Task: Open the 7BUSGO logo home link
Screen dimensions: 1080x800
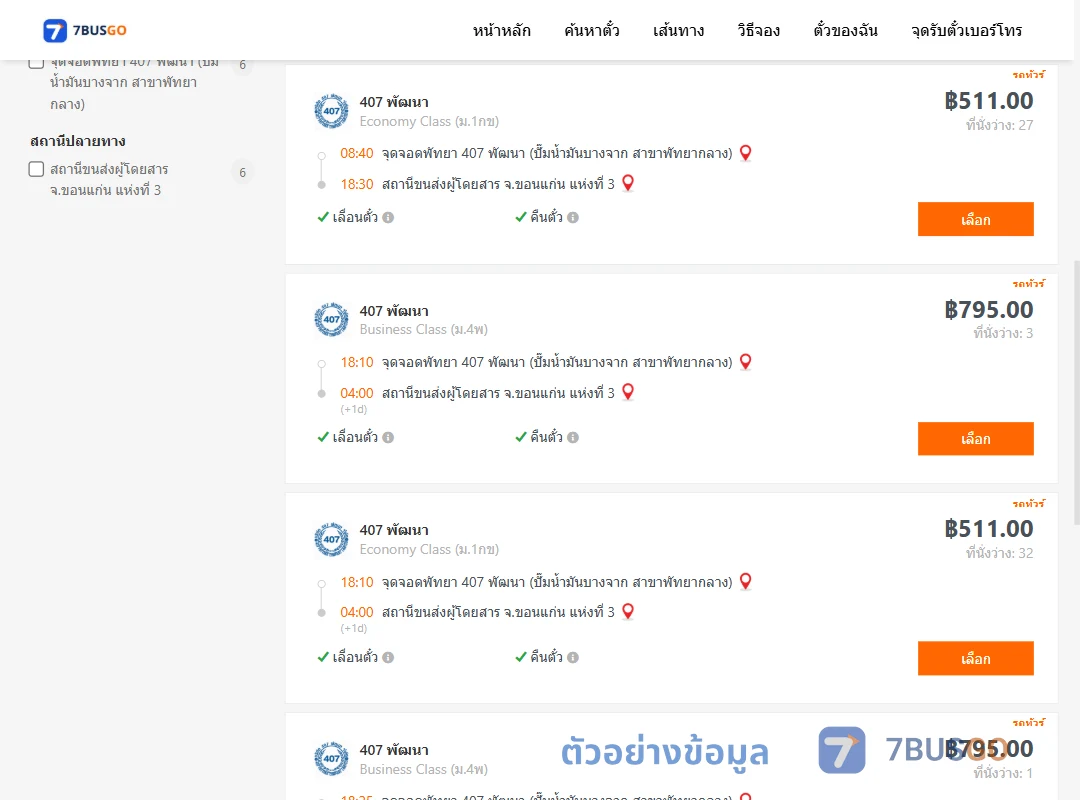Action: [85, 30]
